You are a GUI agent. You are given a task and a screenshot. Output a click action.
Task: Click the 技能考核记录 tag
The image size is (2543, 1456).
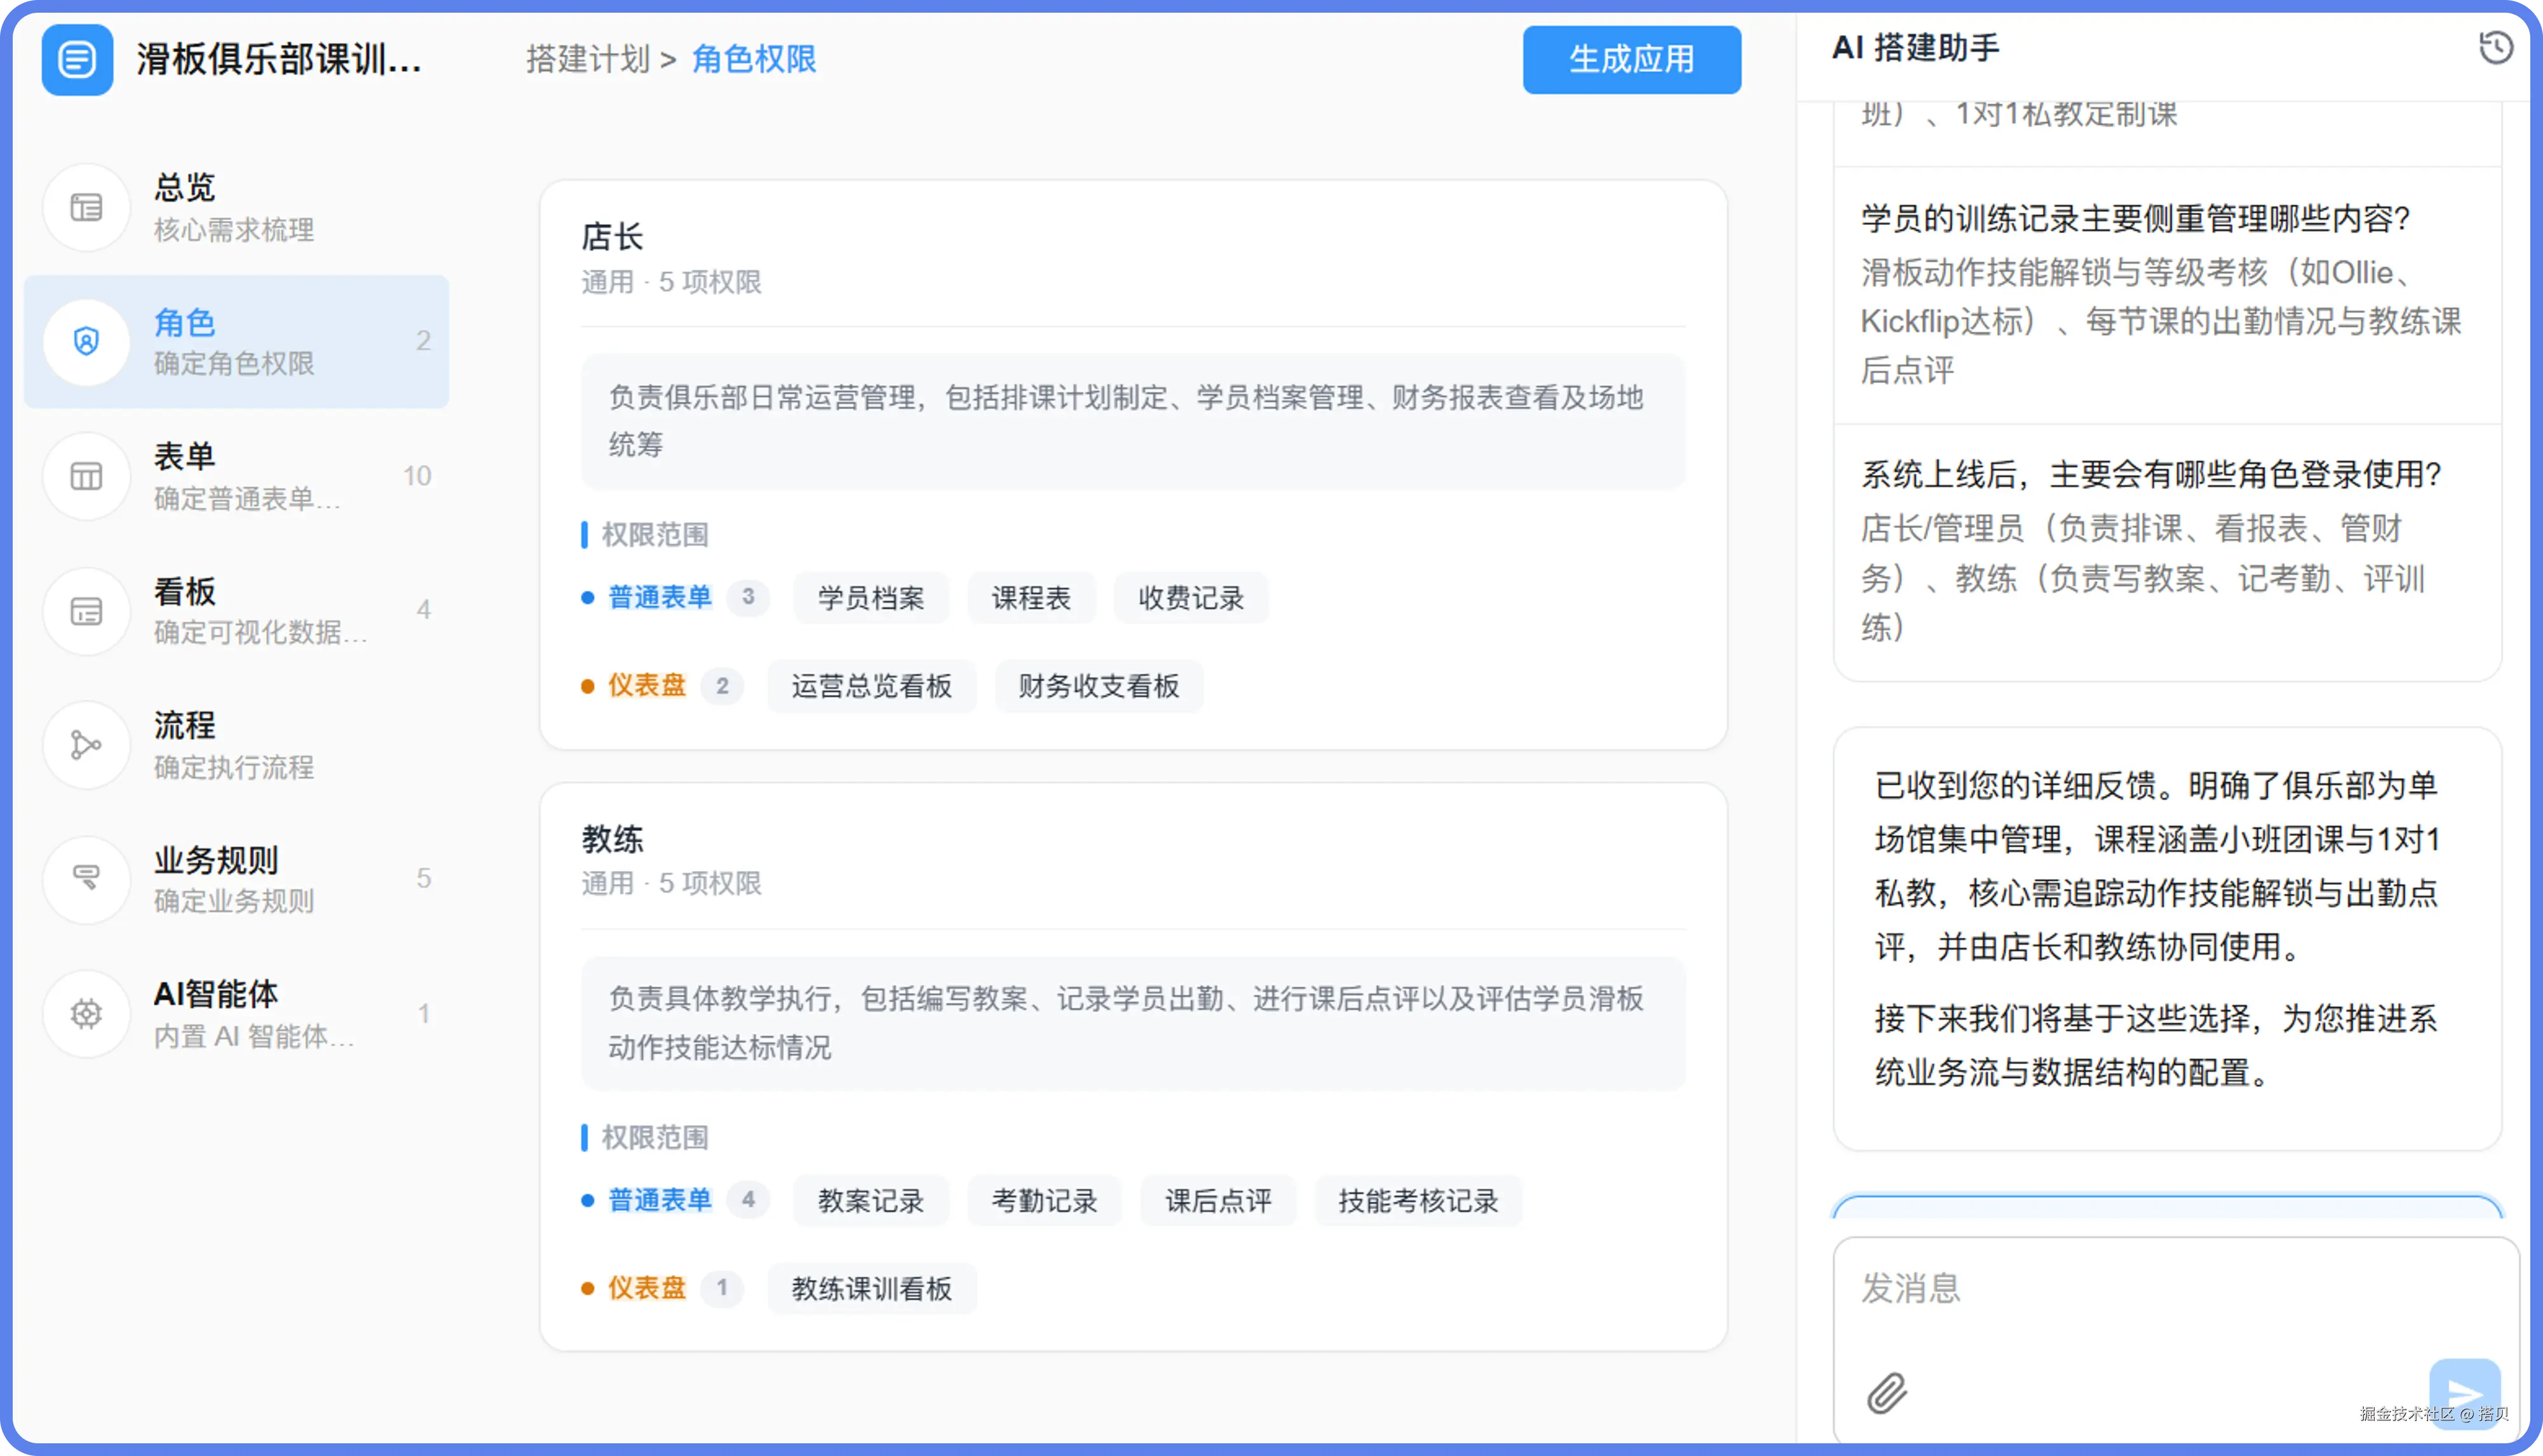(1418, 1201)
